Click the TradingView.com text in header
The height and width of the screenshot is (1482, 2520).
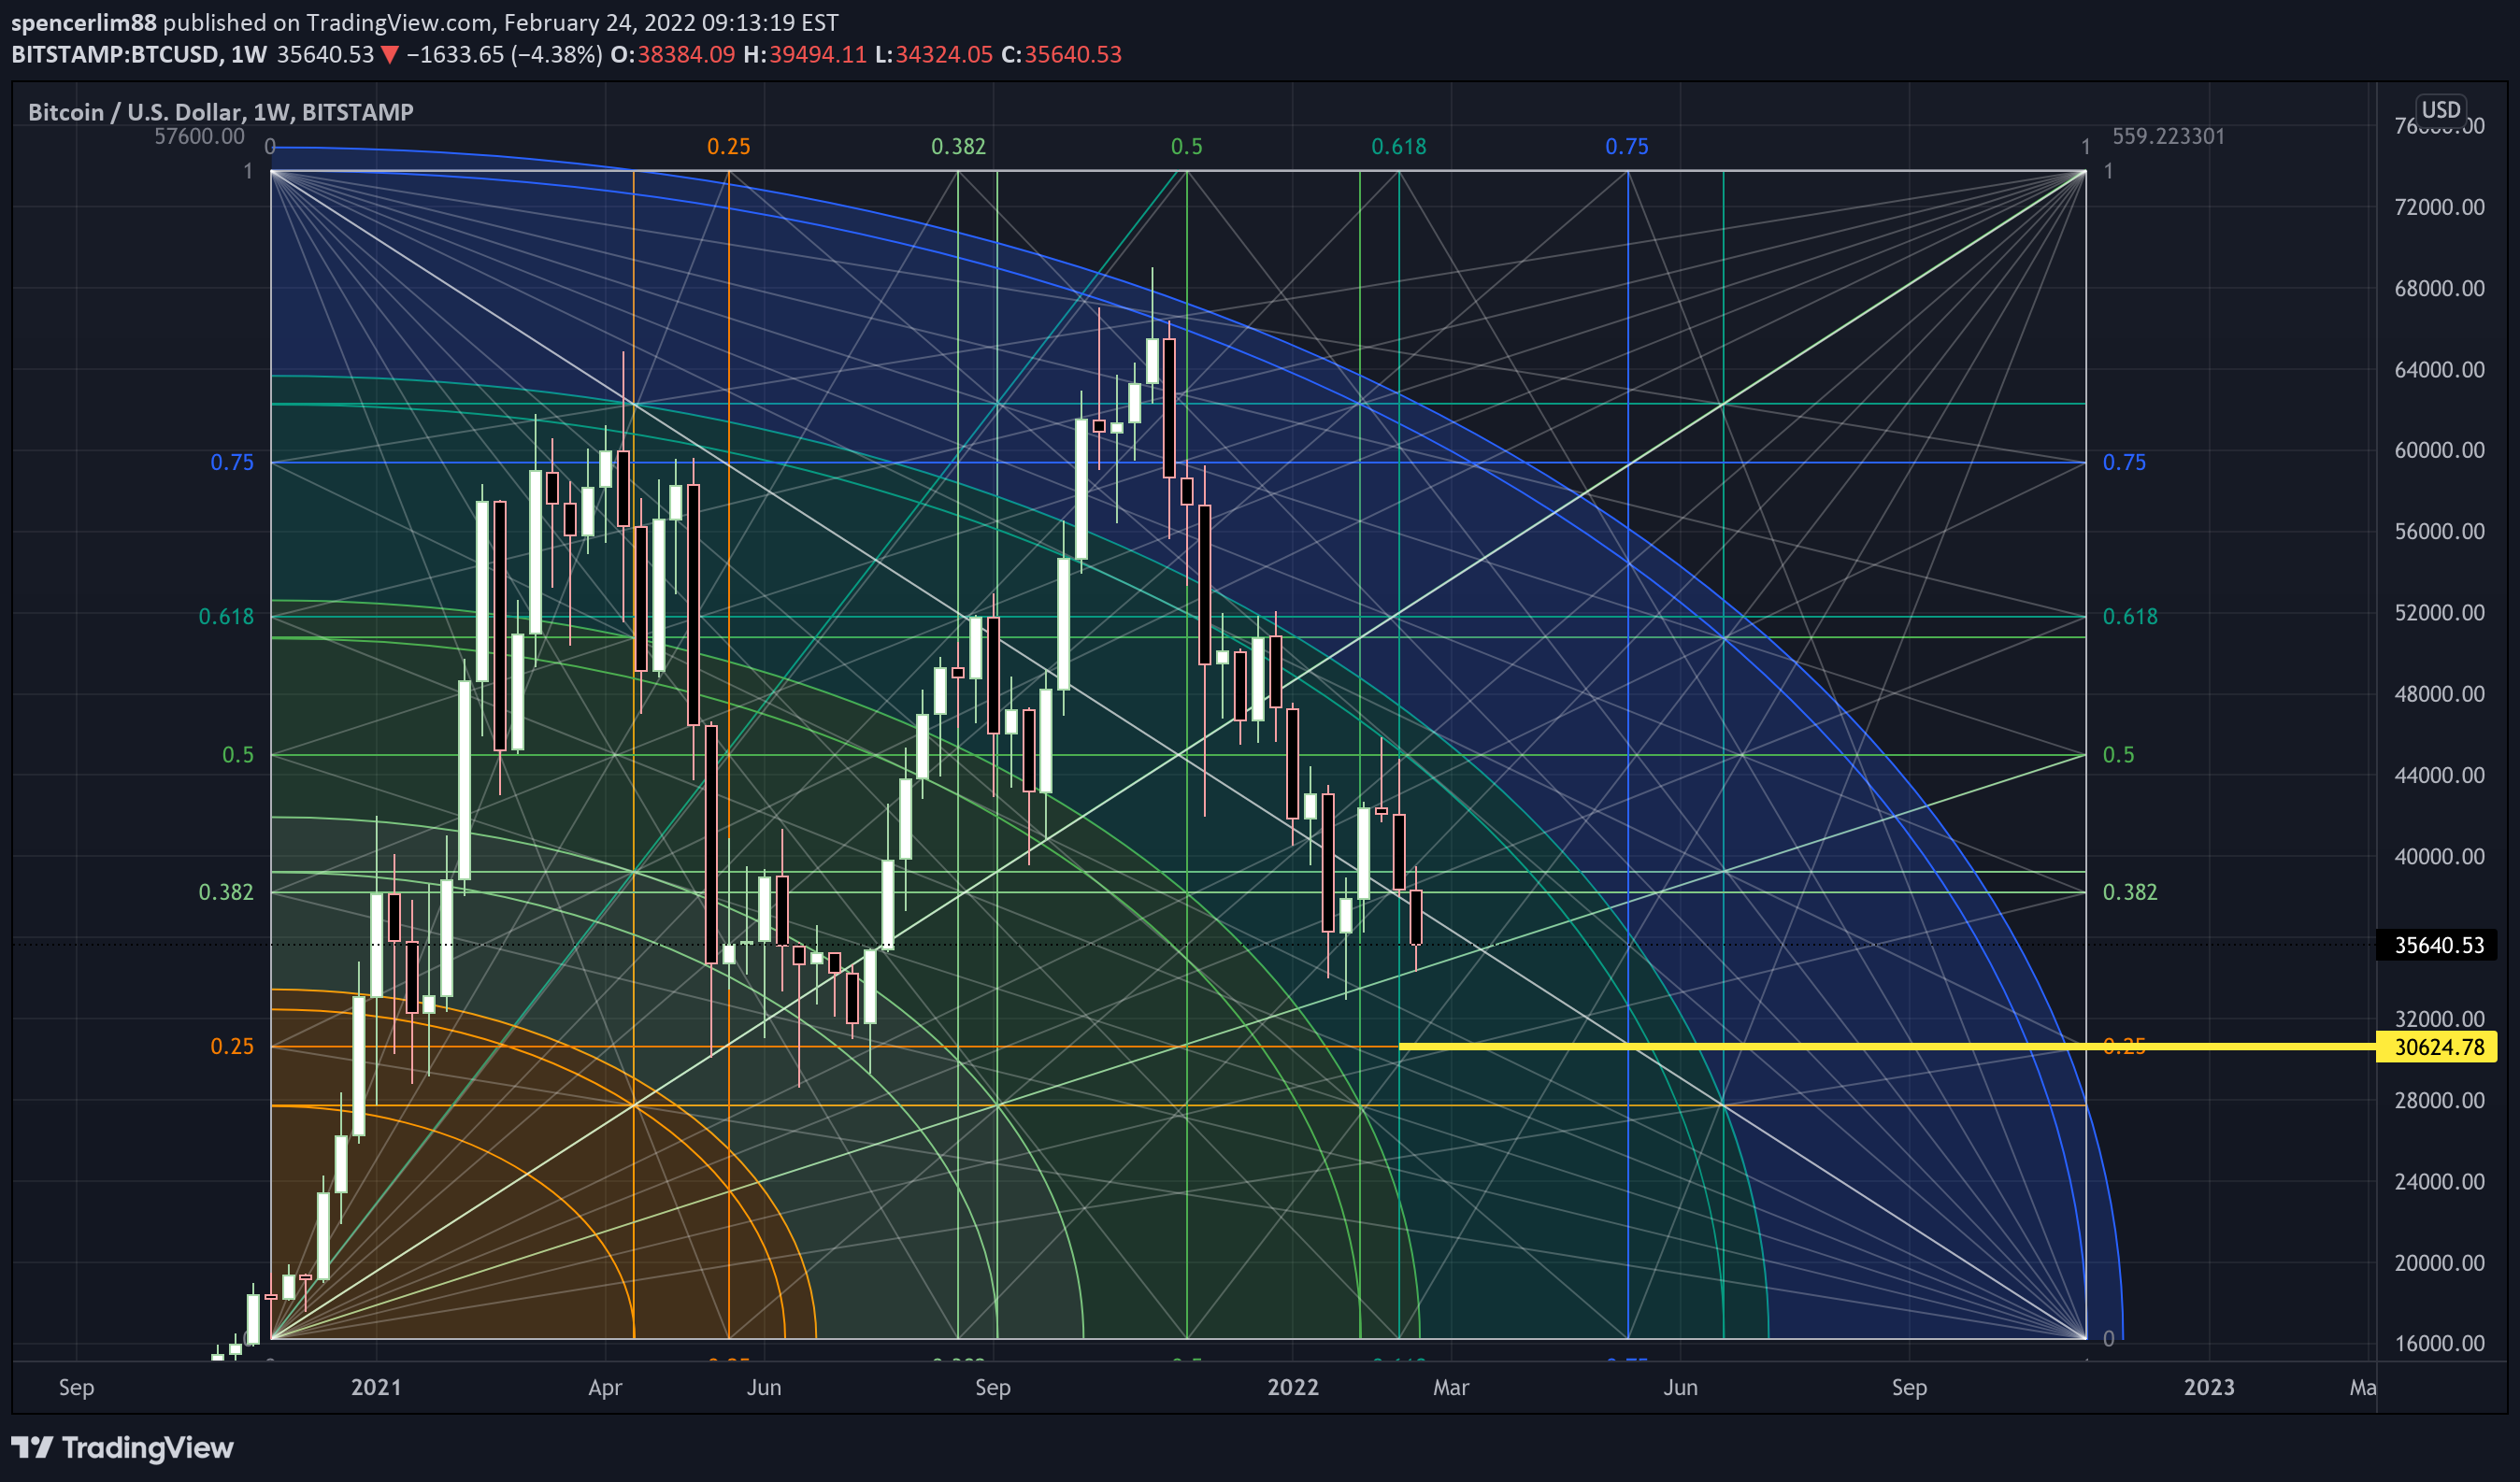click(x=399, y=22)
